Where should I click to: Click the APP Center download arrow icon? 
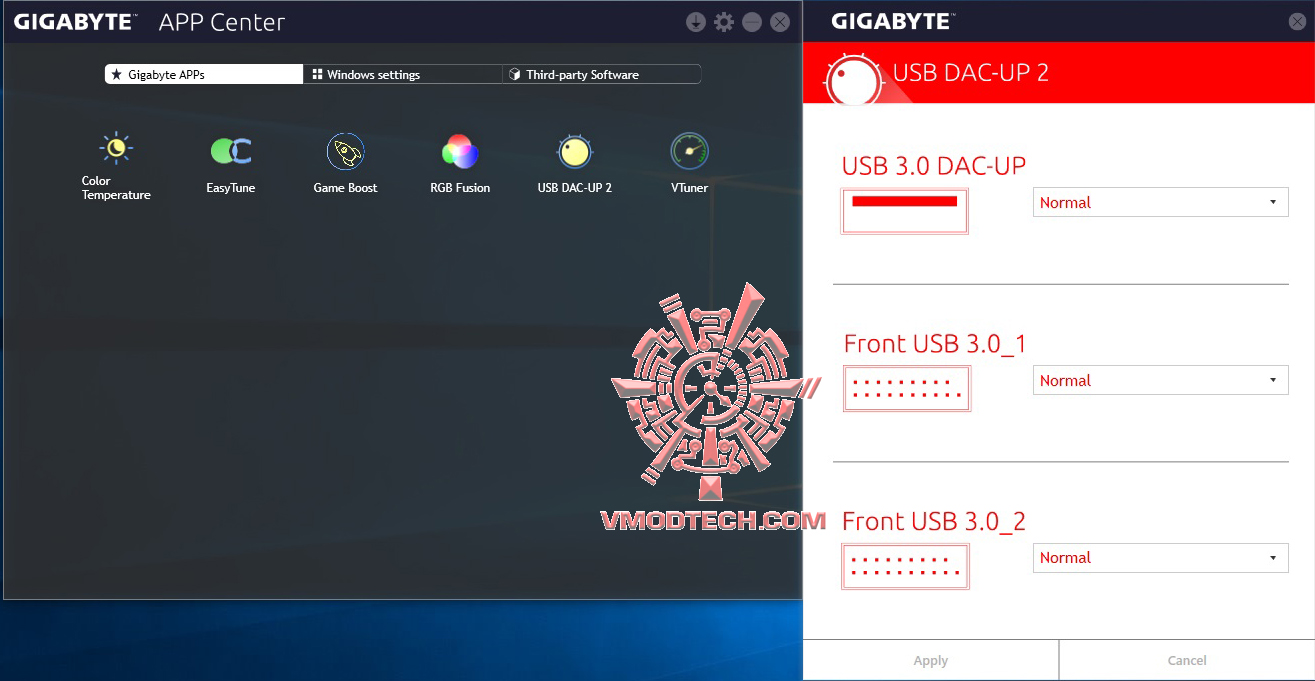696,22
